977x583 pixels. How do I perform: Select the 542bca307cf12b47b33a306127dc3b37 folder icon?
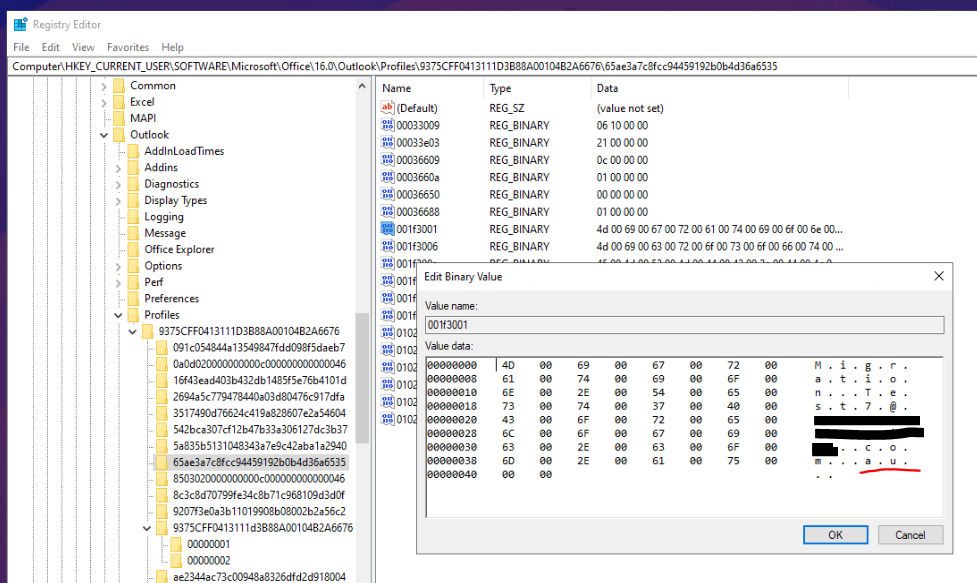163,430
